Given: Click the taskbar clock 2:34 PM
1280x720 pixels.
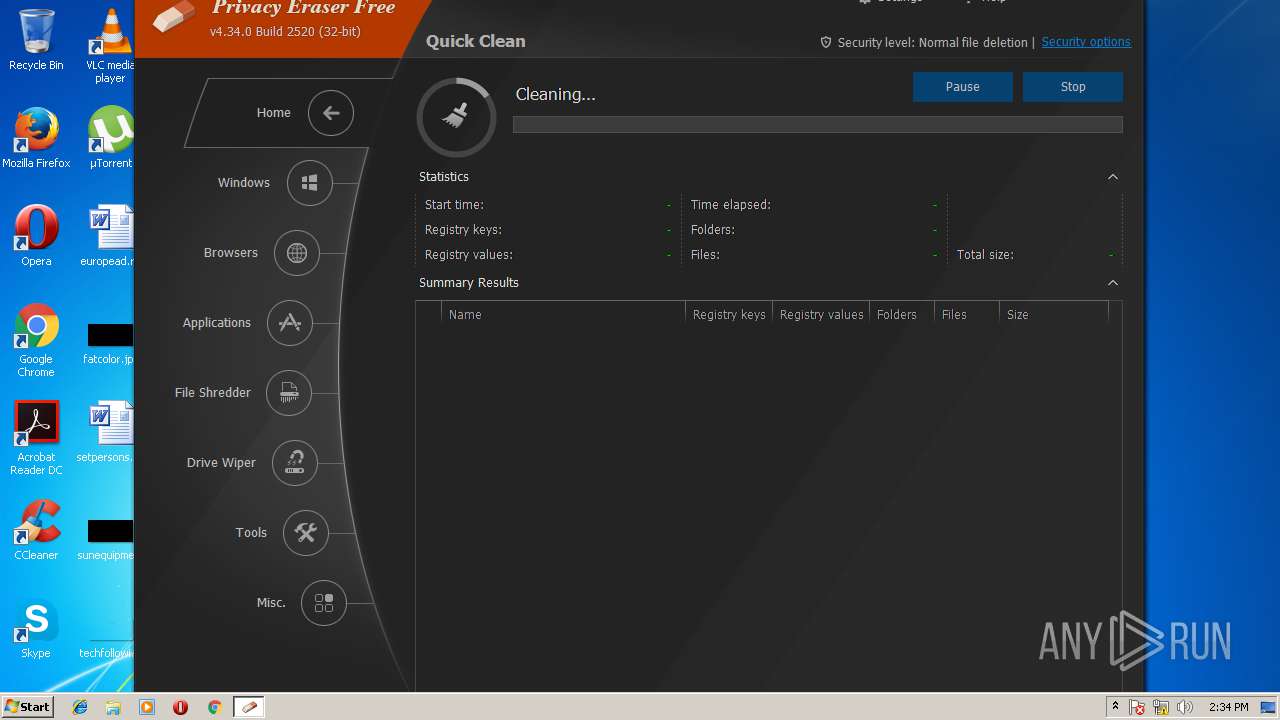Looking at the screenshot, I should (x=1228, y=707).
